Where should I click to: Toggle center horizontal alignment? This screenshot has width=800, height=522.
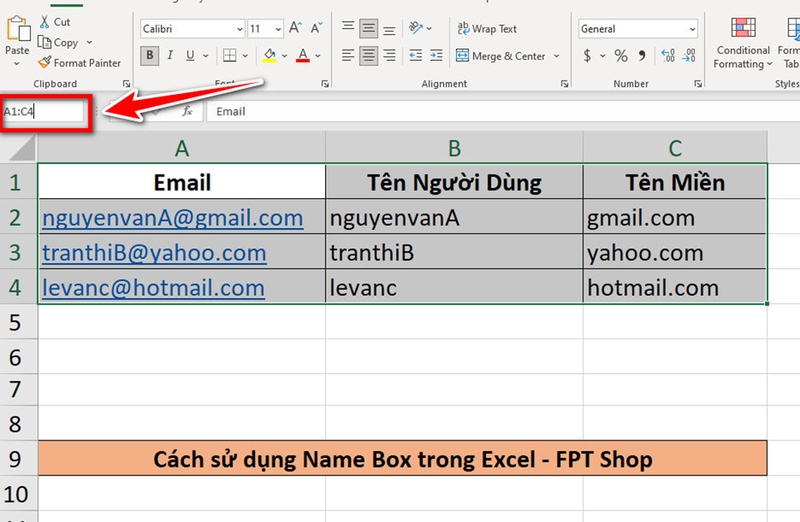click(x=368, y=56)
